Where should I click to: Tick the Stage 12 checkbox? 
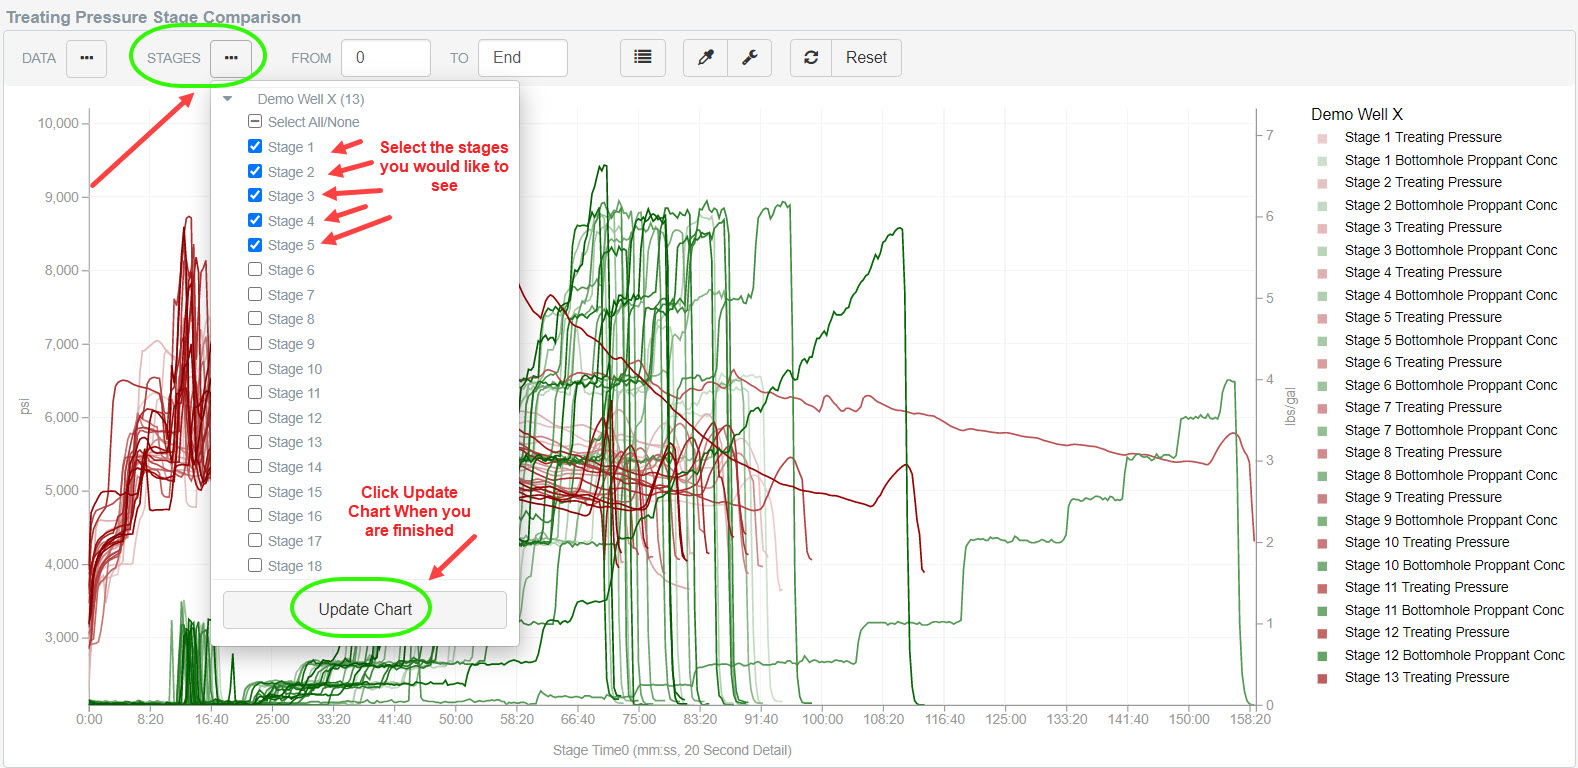coord(255,417)
